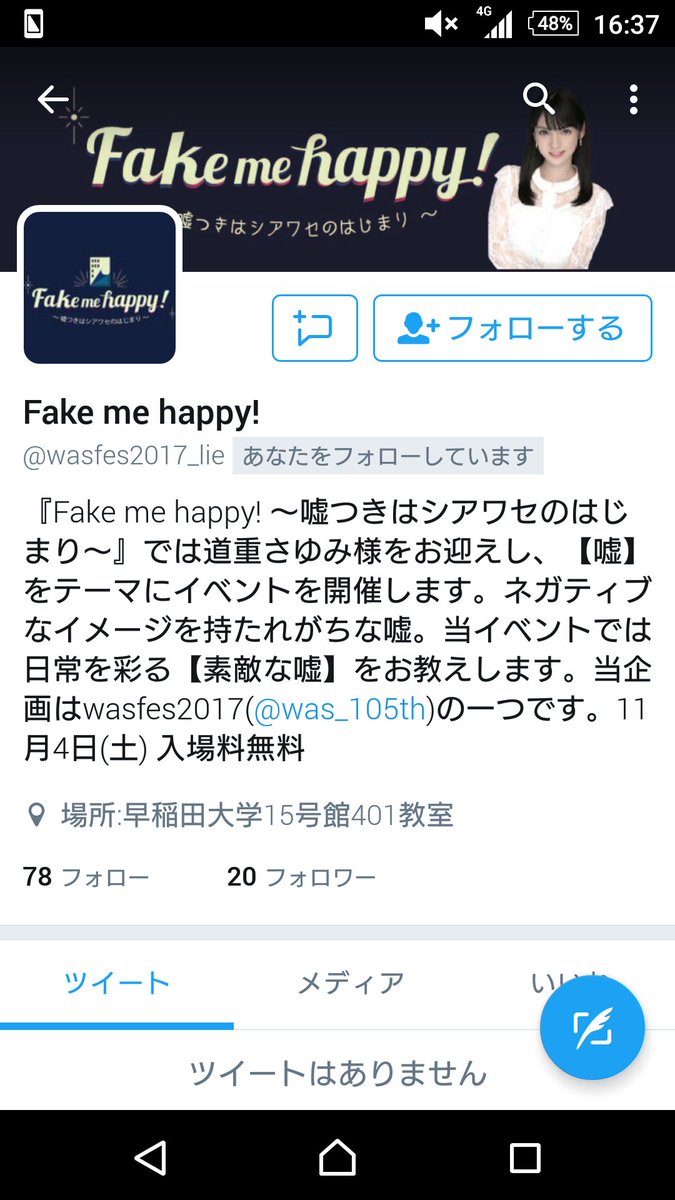
Task: Tap the muted volume status icon
Action: click(x=440, y=23)
